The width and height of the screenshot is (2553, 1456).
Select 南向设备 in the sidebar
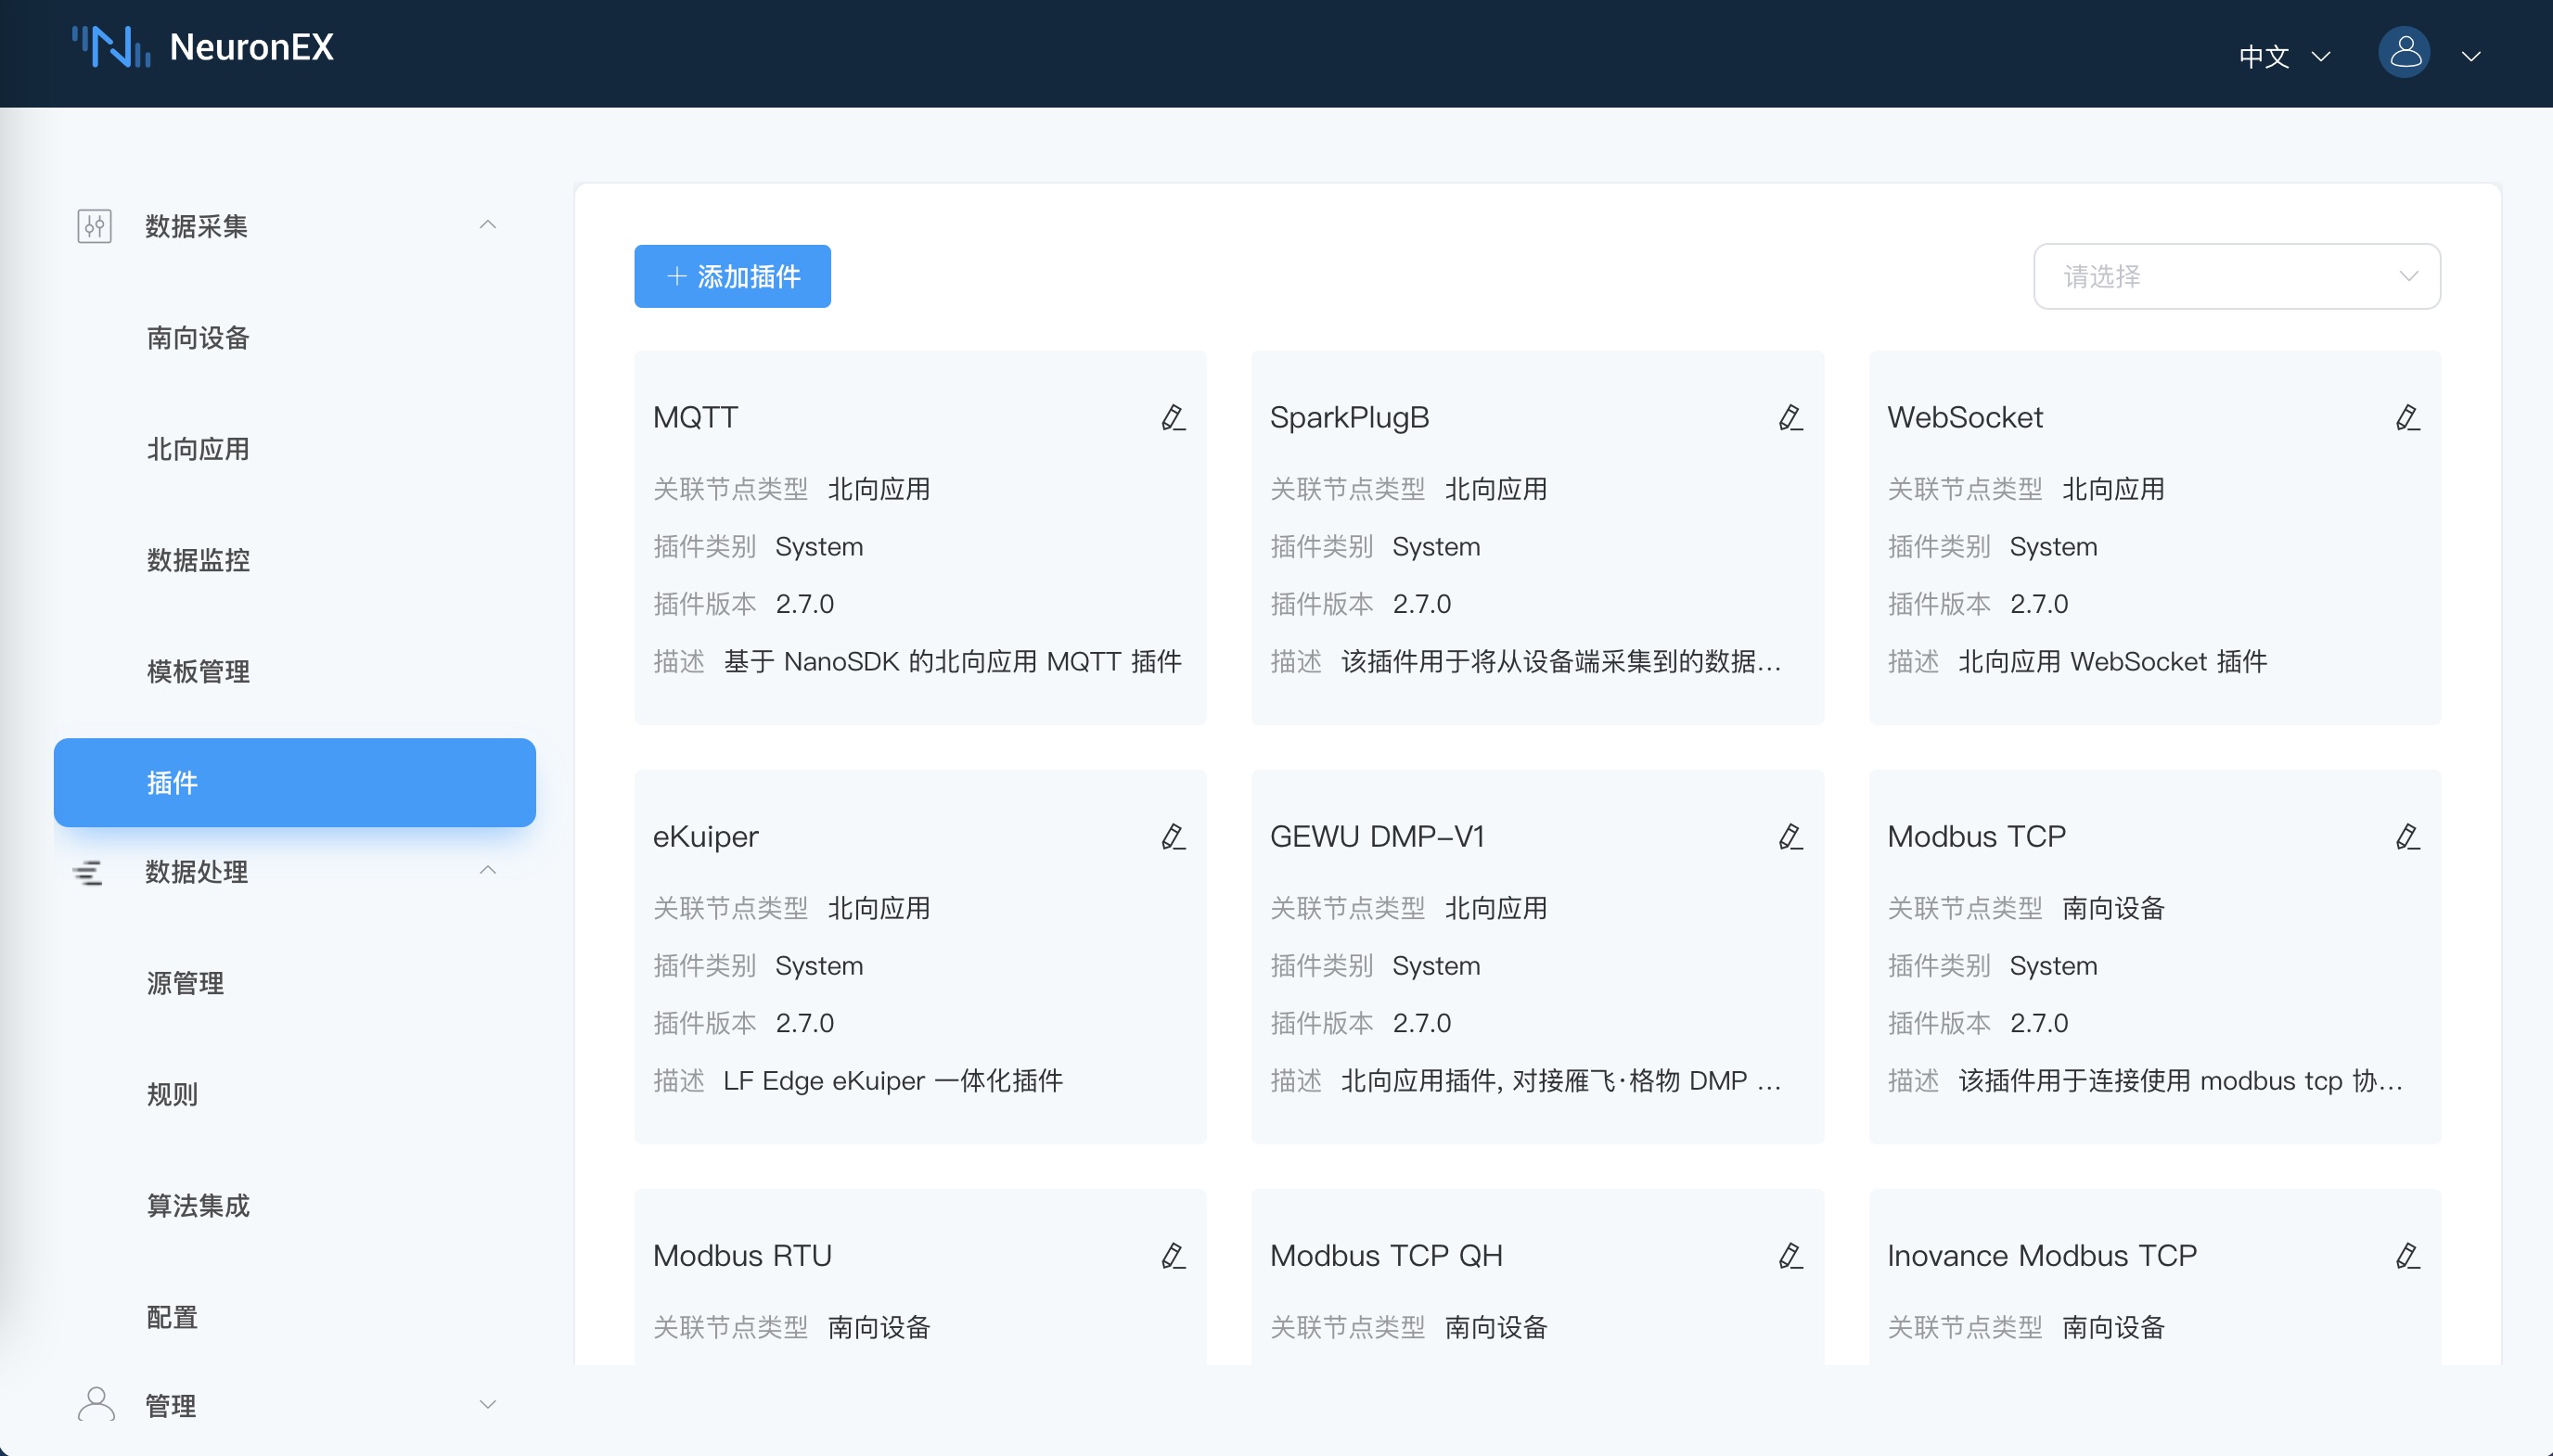(196, 337)
